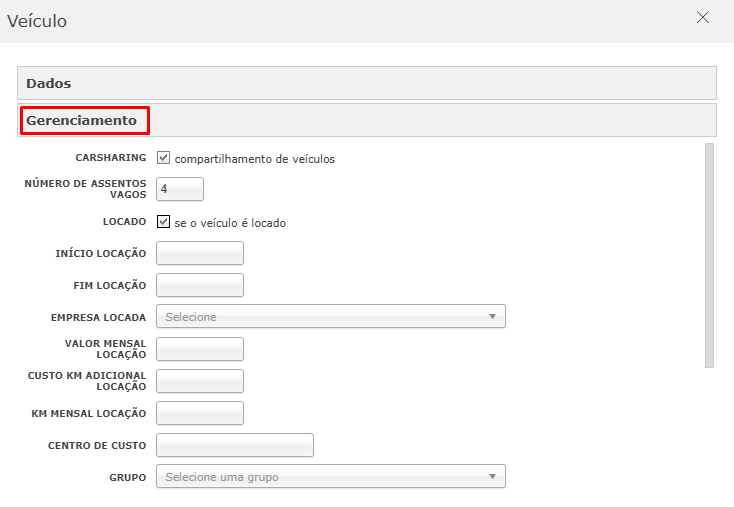Click the arrow icon on Grupo combo

coord(492,477)
